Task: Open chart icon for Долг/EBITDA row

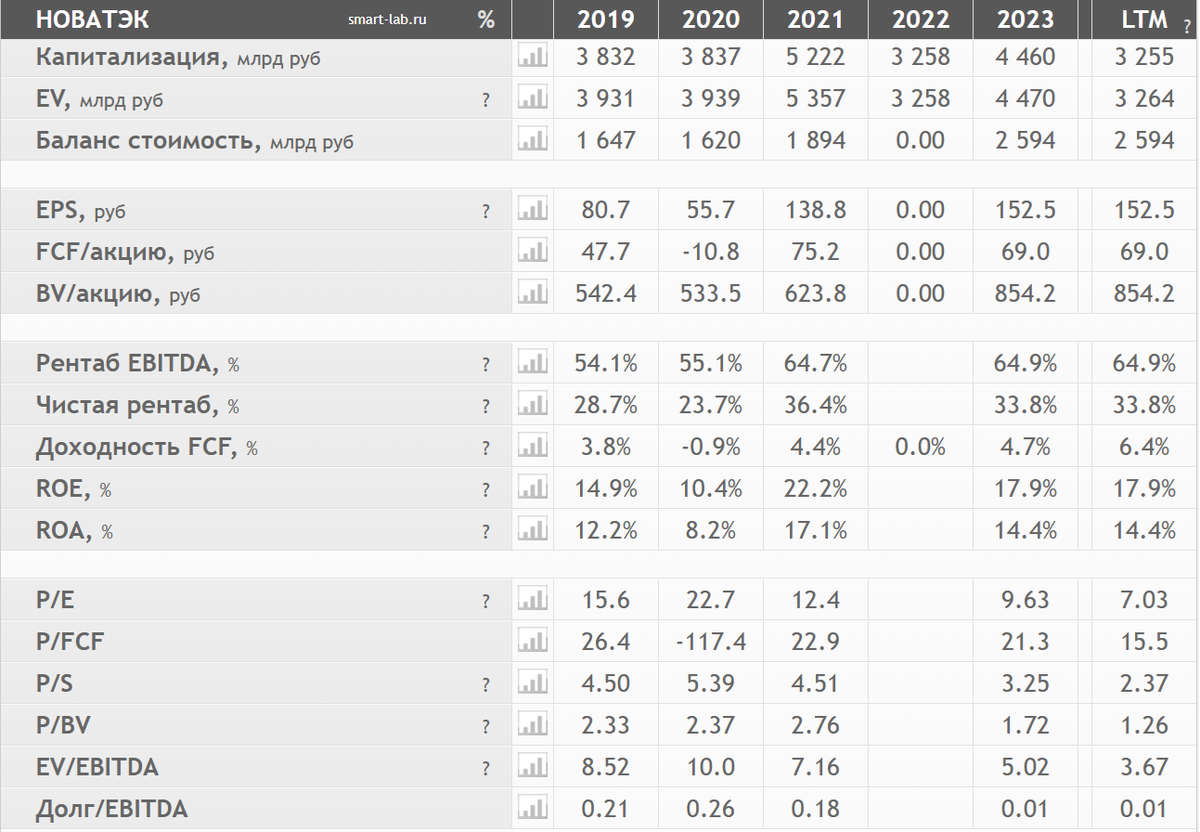Action: tap(533, 809)
